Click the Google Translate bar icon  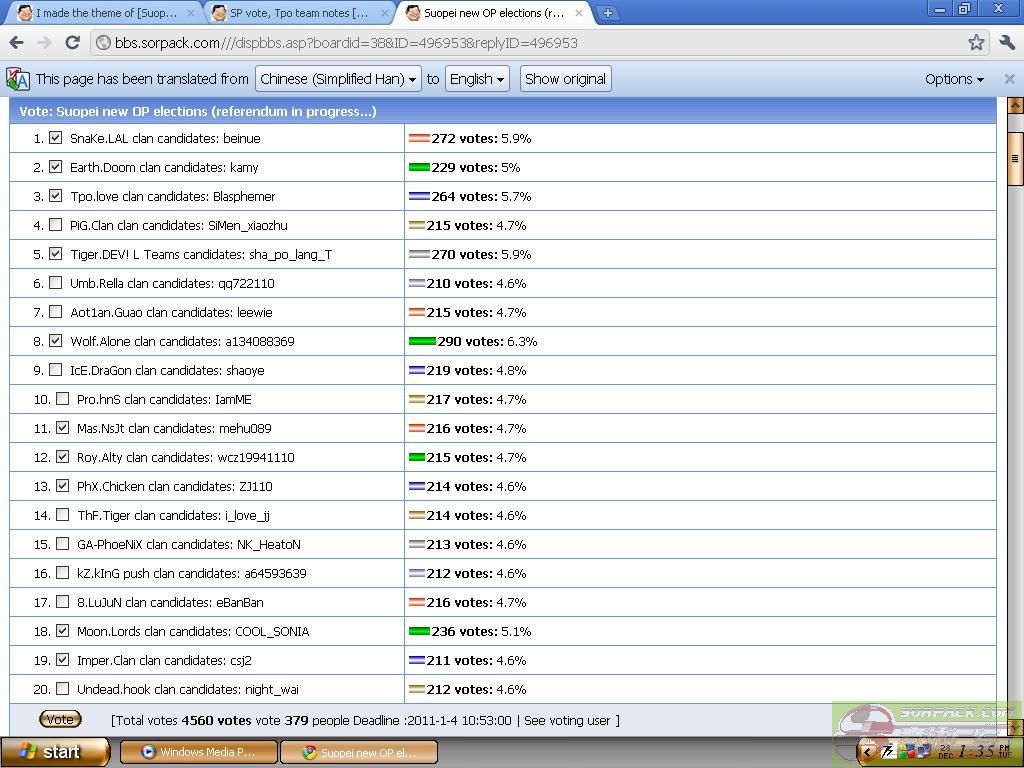(18, 79)
